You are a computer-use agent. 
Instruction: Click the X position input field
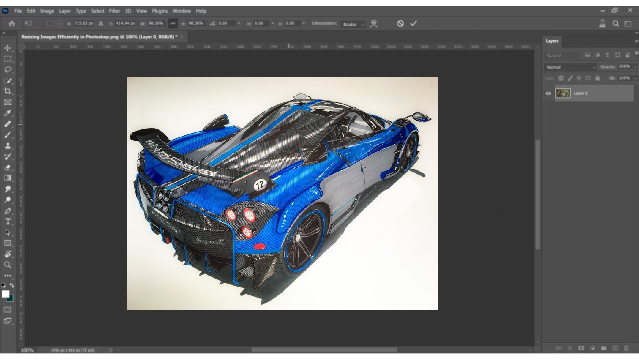pyautogui.click(x=84, y=24)
